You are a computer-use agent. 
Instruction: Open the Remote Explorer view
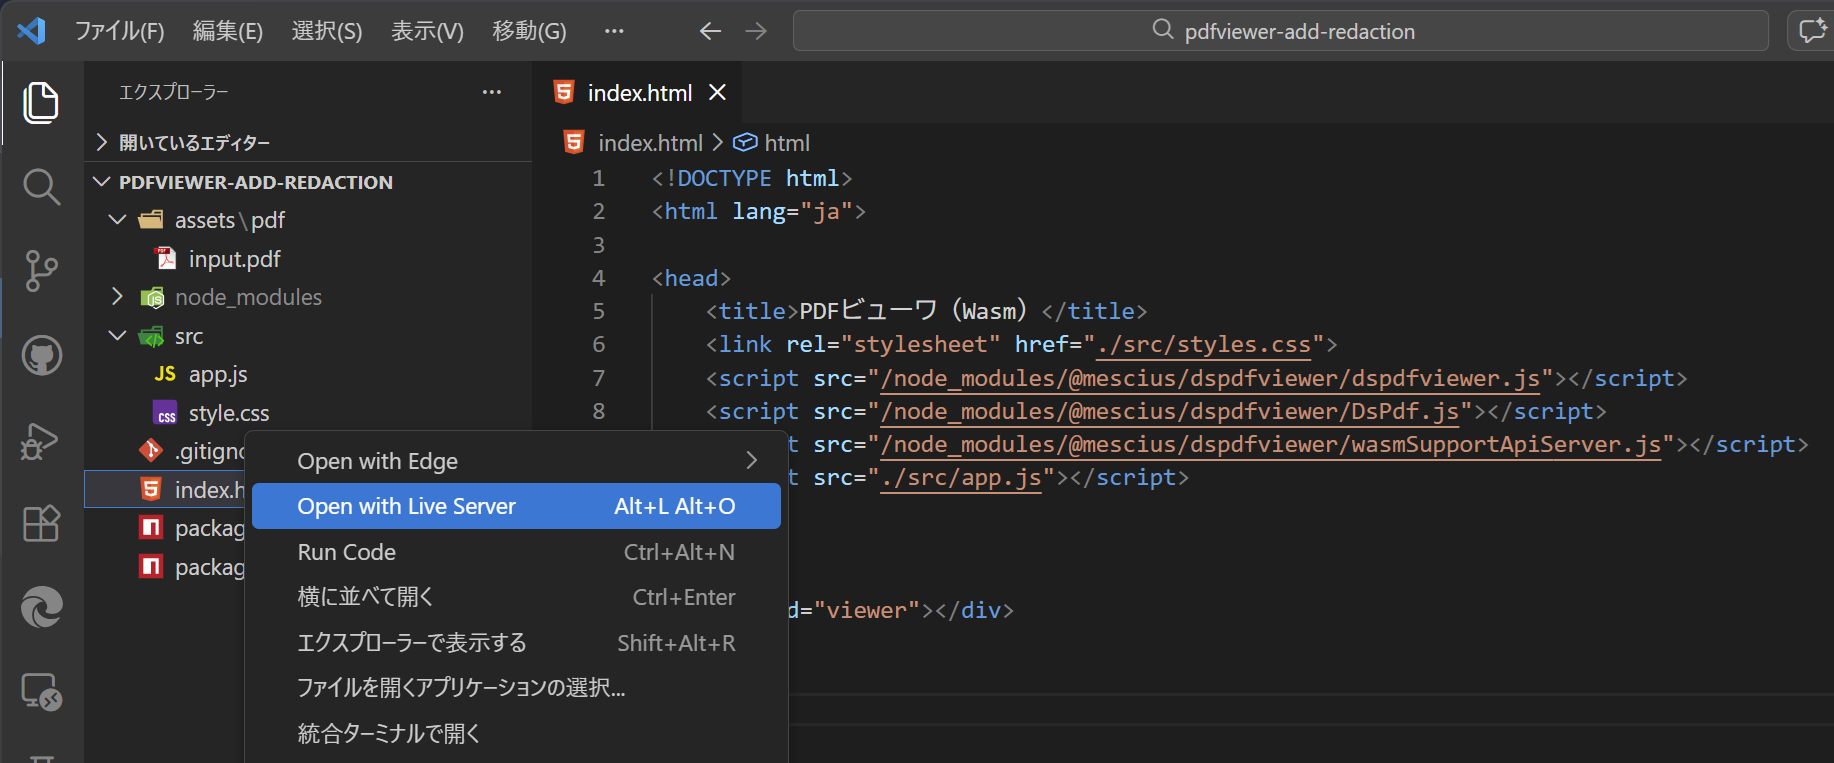41,691
